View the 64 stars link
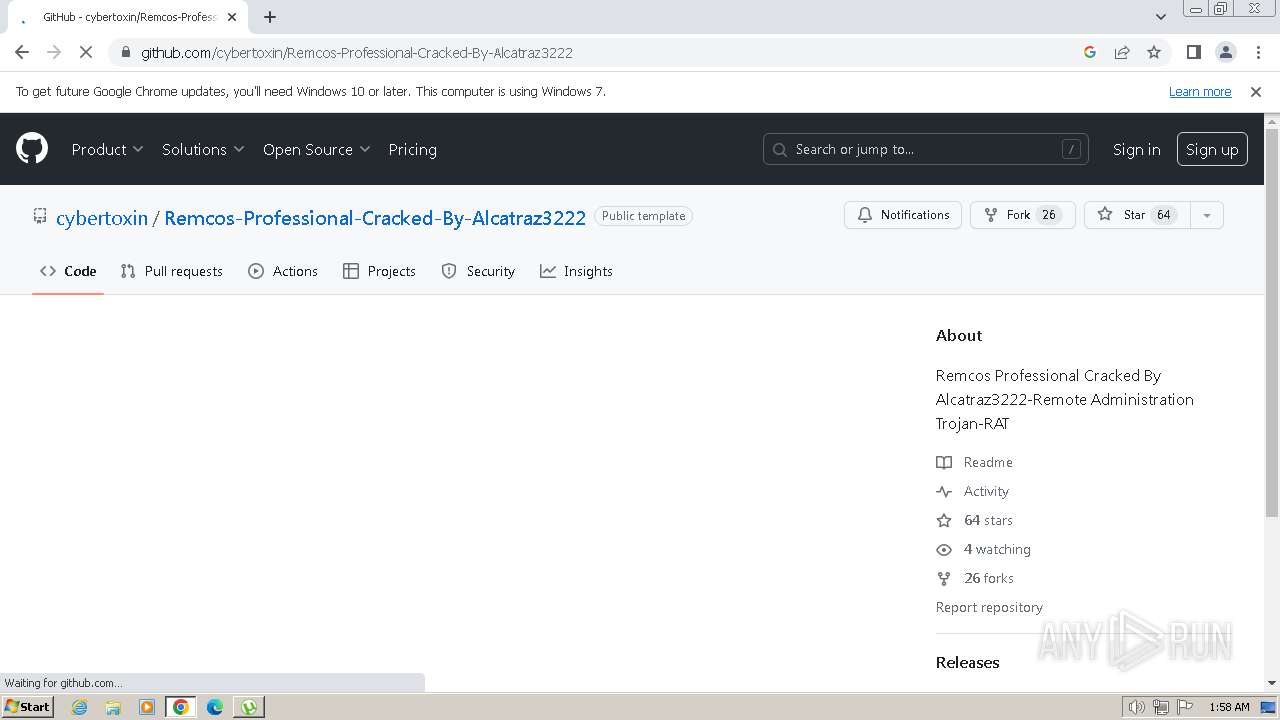The height and width of the screenshot is (720, 1280). click(x=975, y=520)
